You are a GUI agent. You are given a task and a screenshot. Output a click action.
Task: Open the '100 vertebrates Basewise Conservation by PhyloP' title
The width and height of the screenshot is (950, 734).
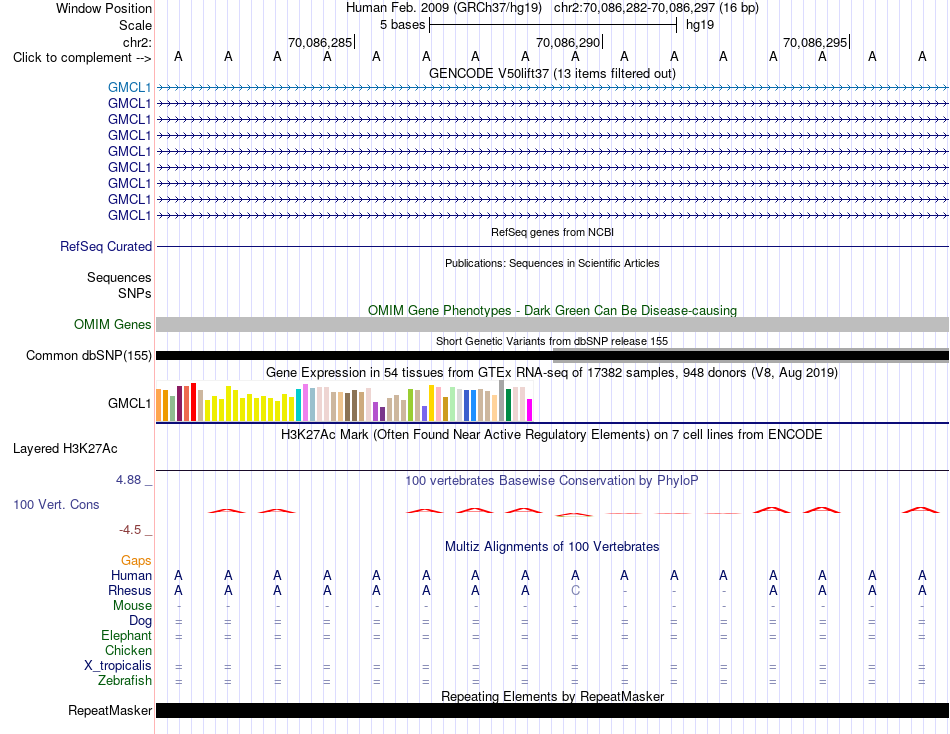[x=552, y=481]
